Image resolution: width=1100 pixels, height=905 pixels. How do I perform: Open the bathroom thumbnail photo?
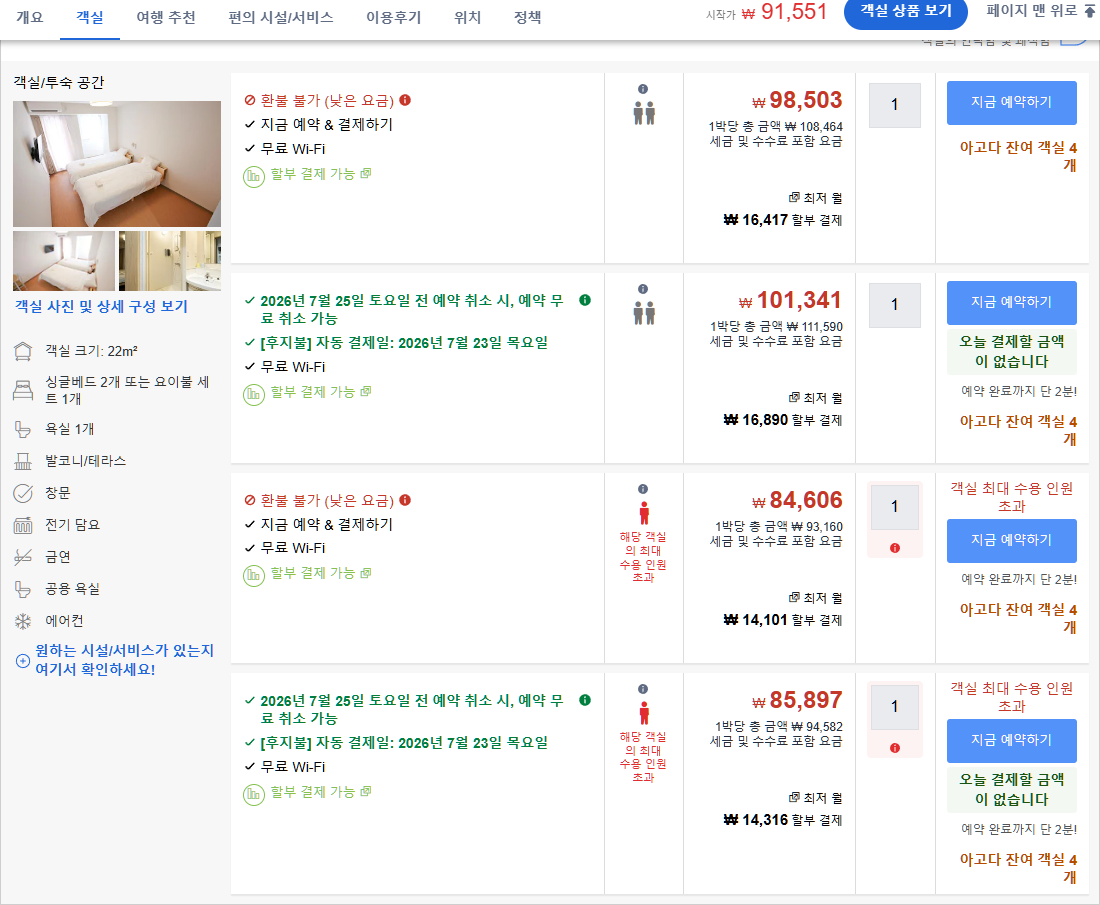pyautogui.click(x=170, y=261)
